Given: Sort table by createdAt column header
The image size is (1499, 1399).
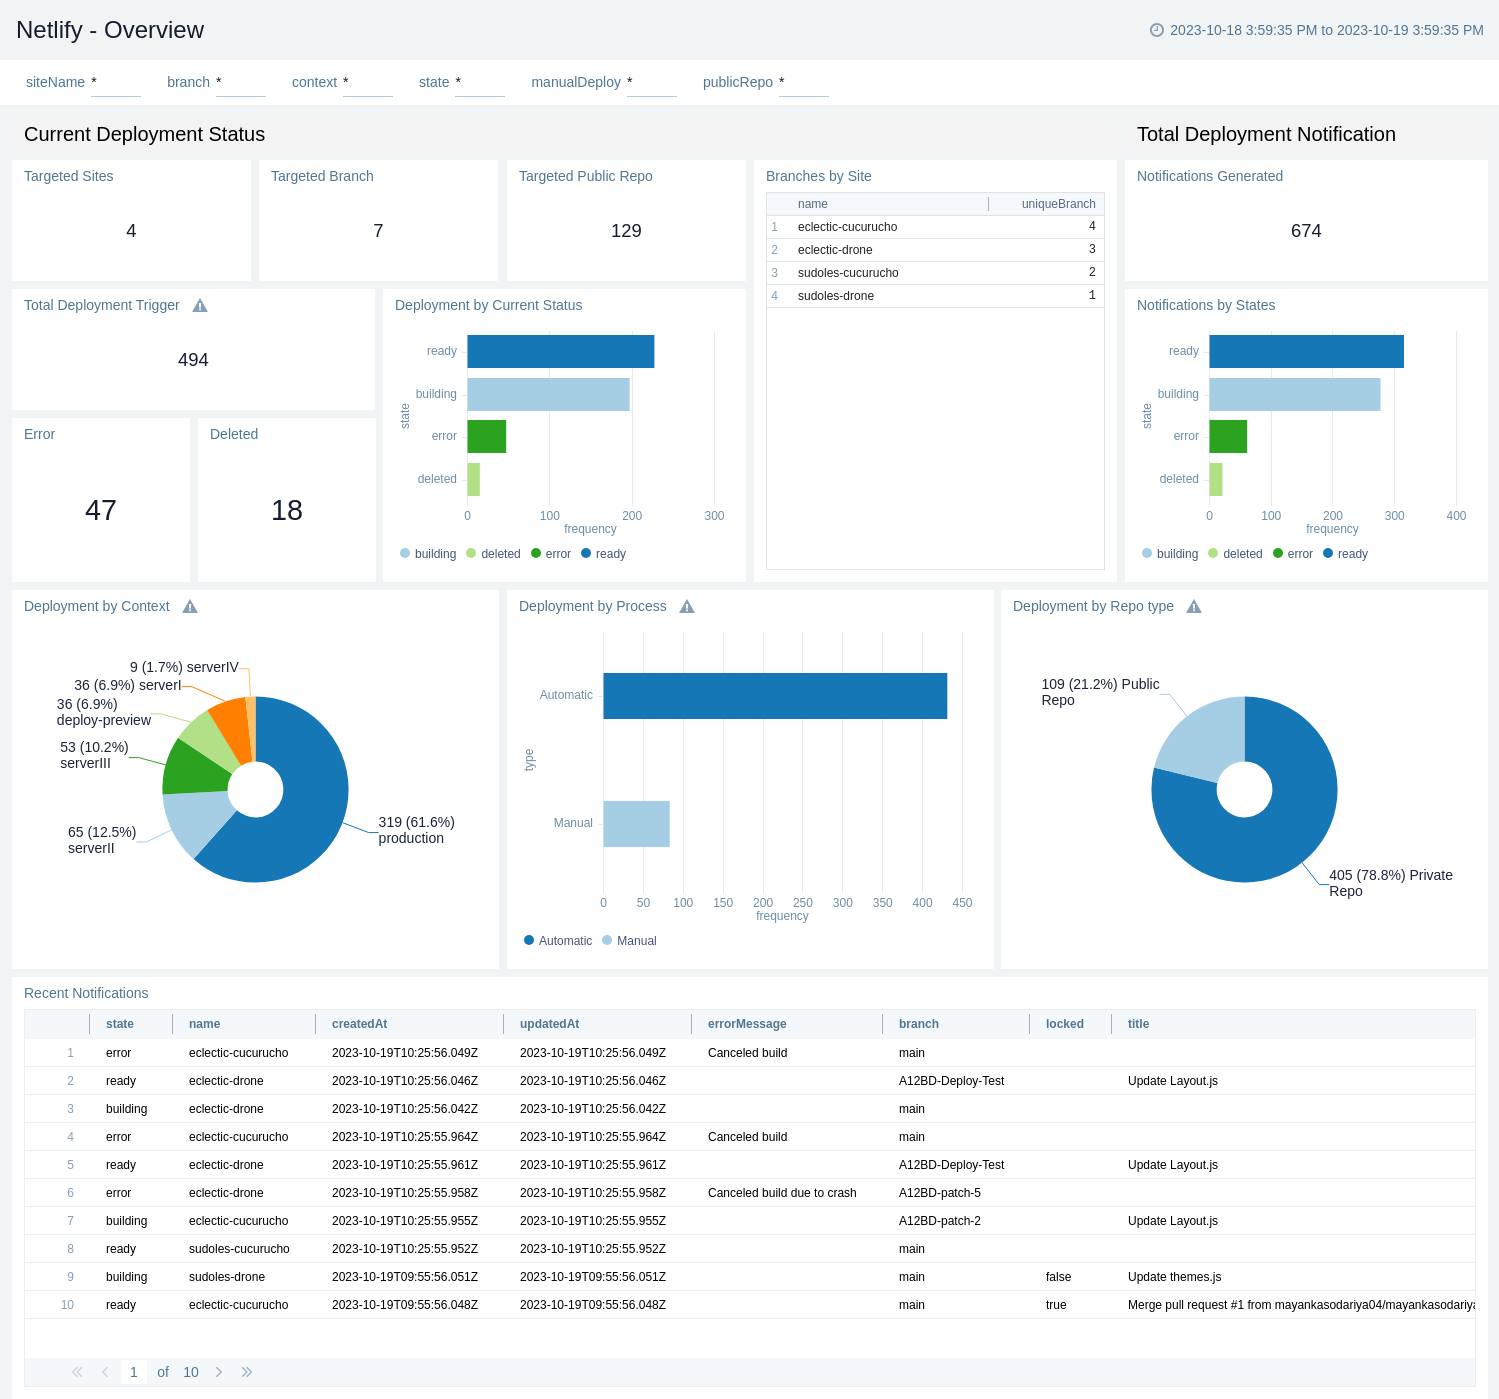Looking at the screenshot, I should point(360,1024).
